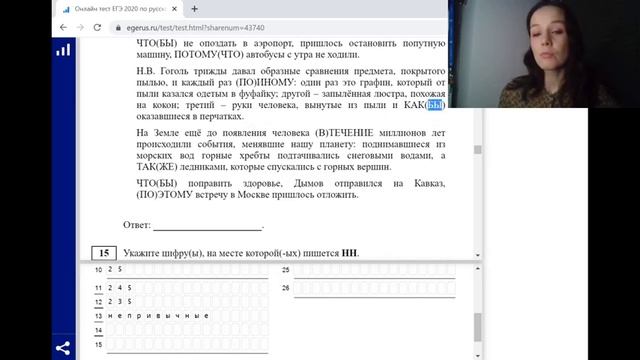Select the "Онлайн тест ЕГЭ 2020" tab
The width and height of the screenshot is (640, 360).
pos(118,9)
